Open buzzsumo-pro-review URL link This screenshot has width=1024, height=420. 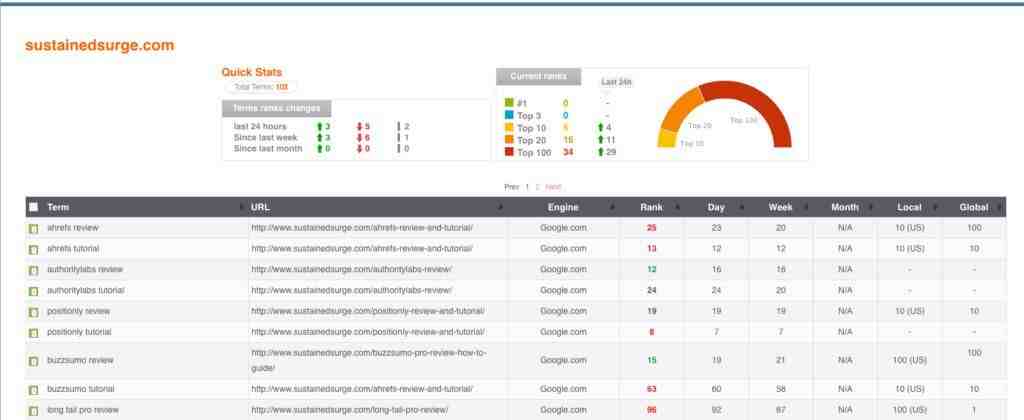[x=369, y=361]
